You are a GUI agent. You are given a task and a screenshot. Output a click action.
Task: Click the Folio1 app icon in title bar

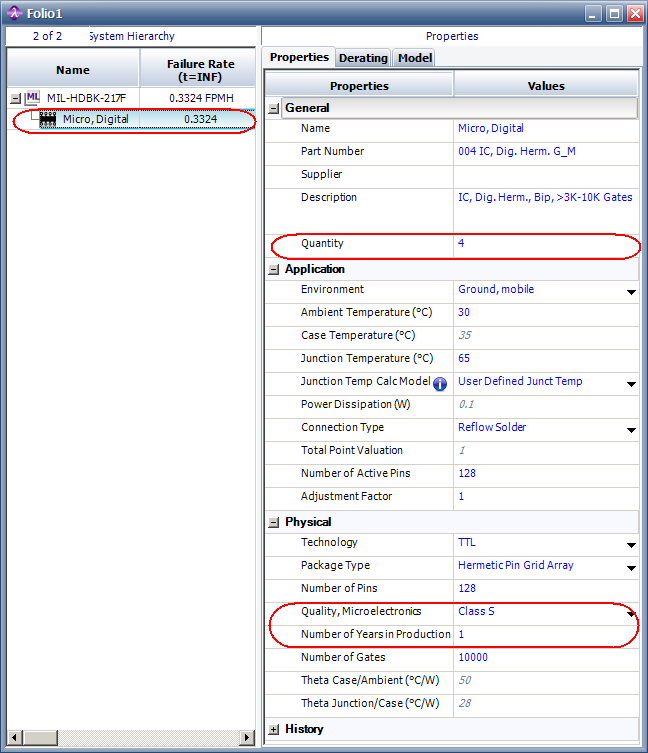coord(13,13)
